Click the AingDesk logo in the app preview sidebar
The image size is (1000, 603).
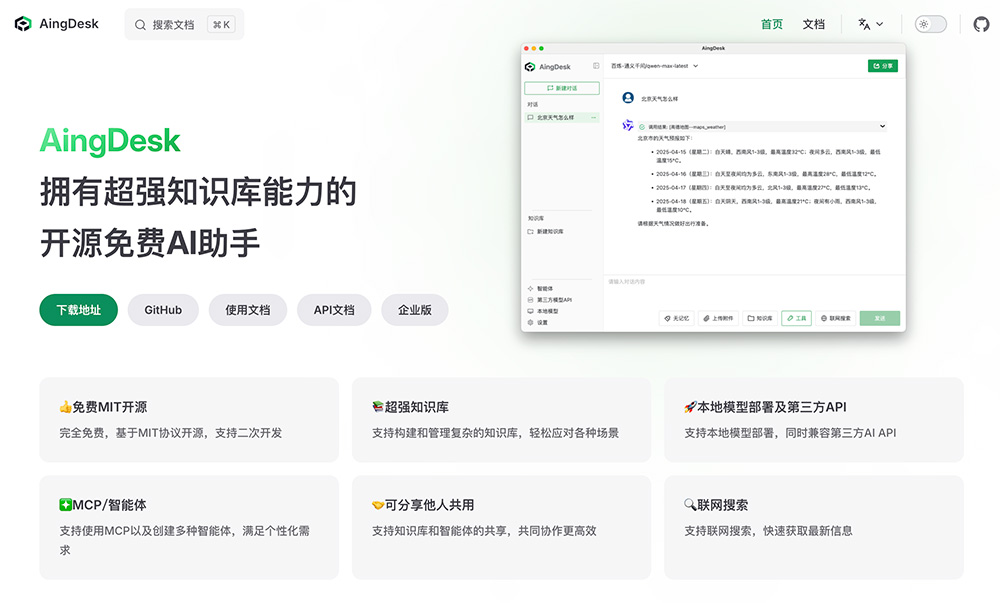[x=548, y=66]
